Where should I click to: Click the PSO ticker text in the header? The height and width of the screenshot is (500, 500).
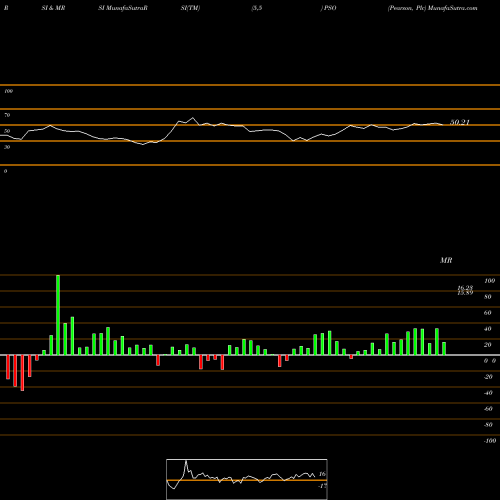pyautogui.click(x=329, y=8)
